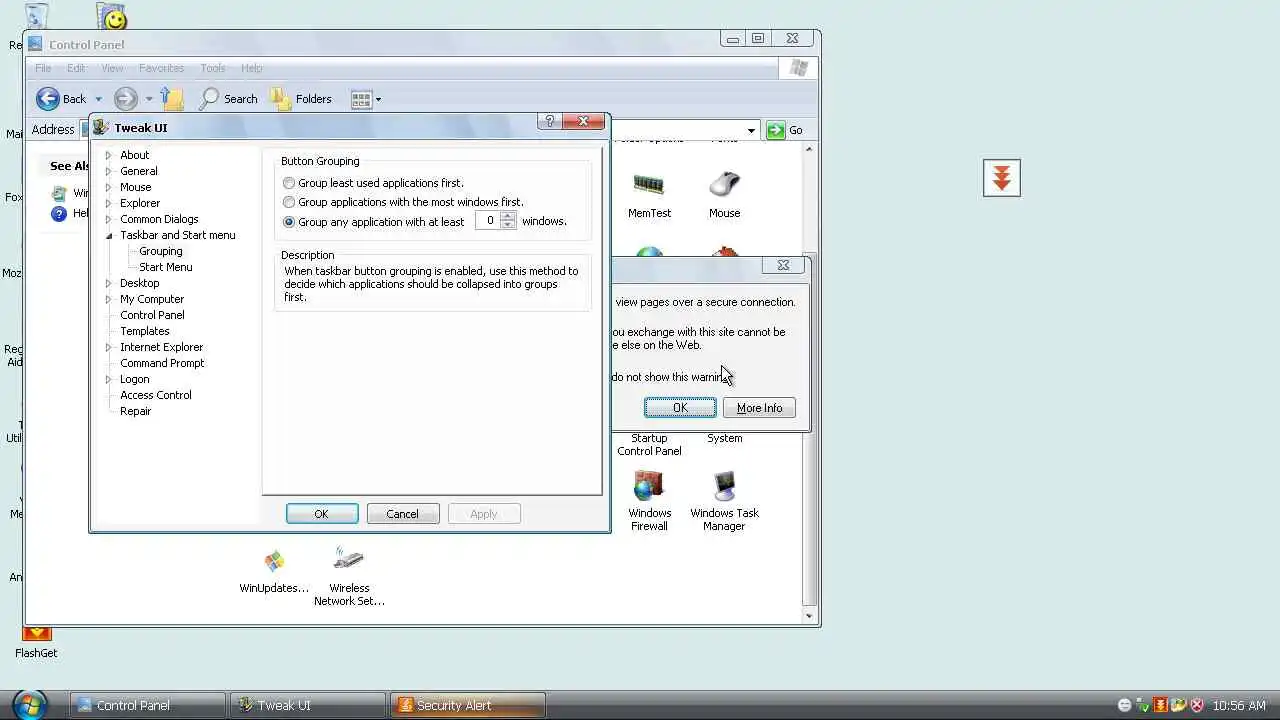Screen dimensions: 1280x720
Task: Switch to Security Alert taskbar button
Action: [x=468, y=705]
